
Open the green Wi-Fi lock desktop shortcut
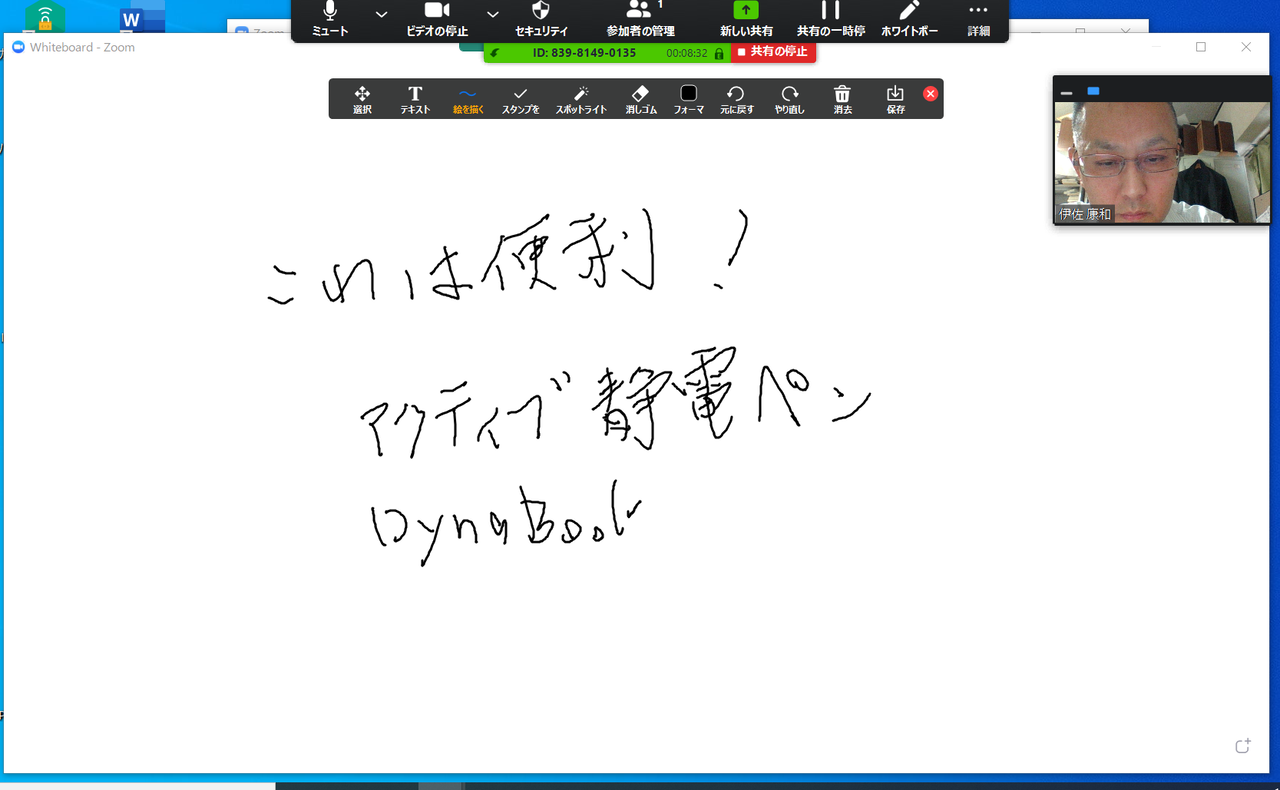pyautogui.click(x=45, y=18)
